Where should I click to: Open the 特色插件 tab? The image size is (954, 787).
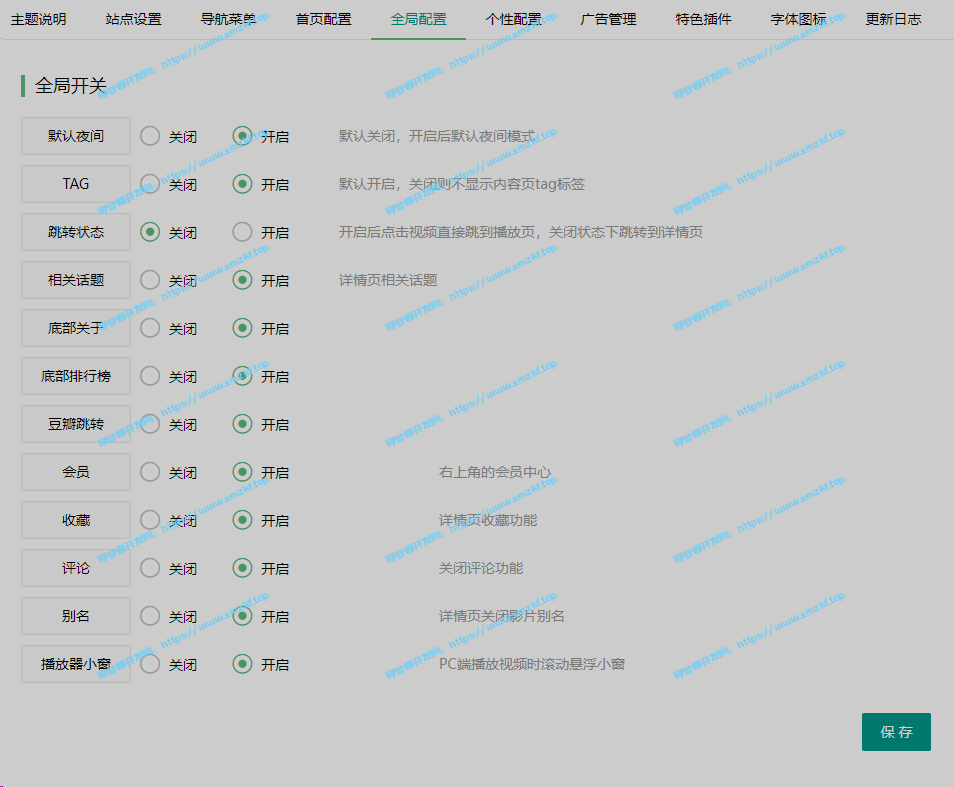point(703,19)
